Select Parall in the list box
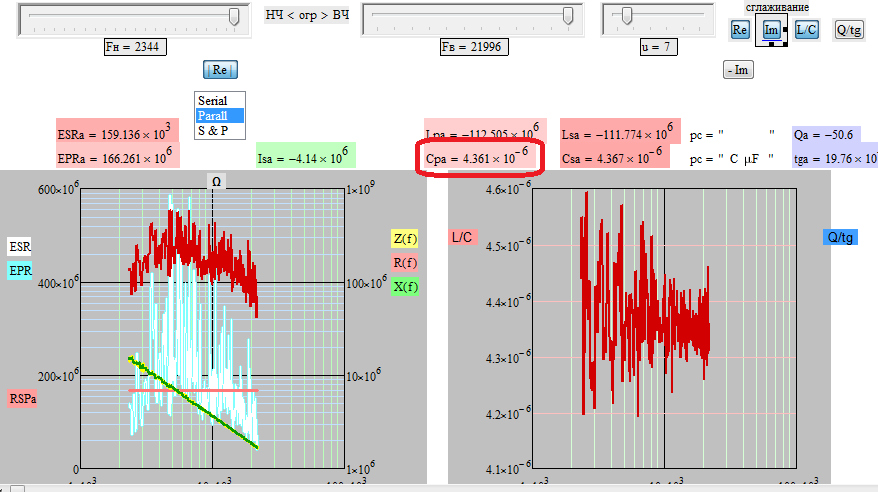The width and height of the screenshot is (878, 492). click(x=220, y=115)
